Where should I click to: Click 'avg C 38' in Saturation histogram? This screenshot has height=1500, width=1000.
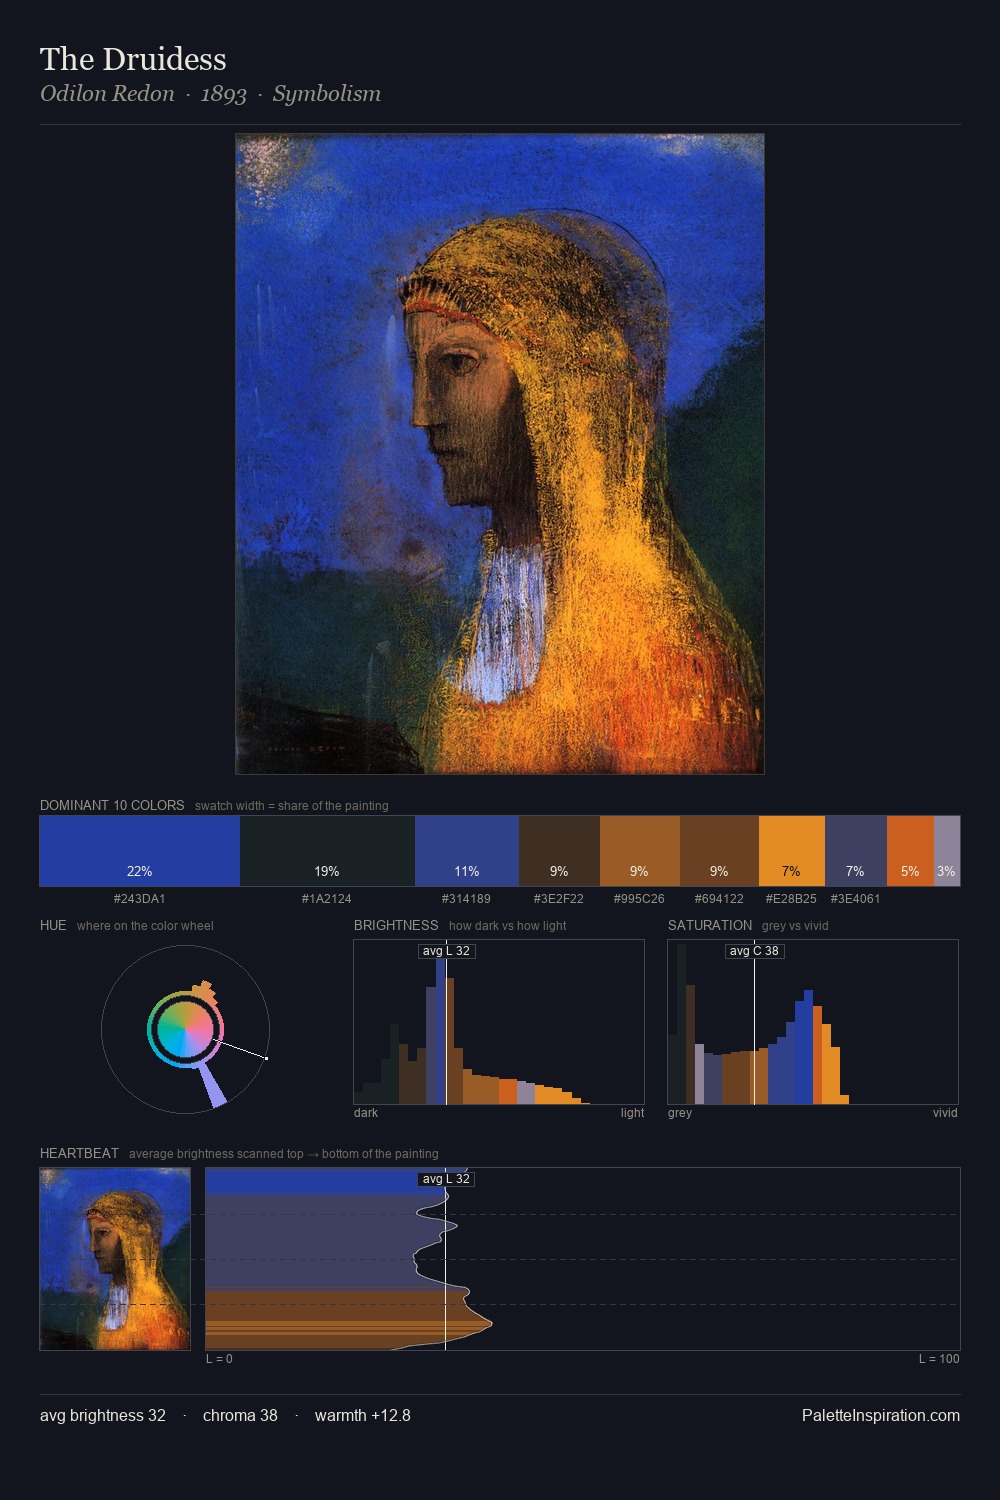[754, 951]
